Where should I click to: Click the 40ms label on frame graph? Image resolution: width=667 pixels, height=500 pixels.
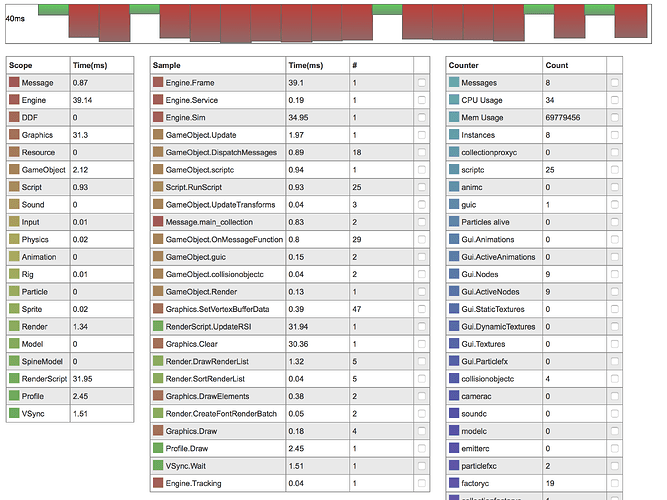click(16, 19)
